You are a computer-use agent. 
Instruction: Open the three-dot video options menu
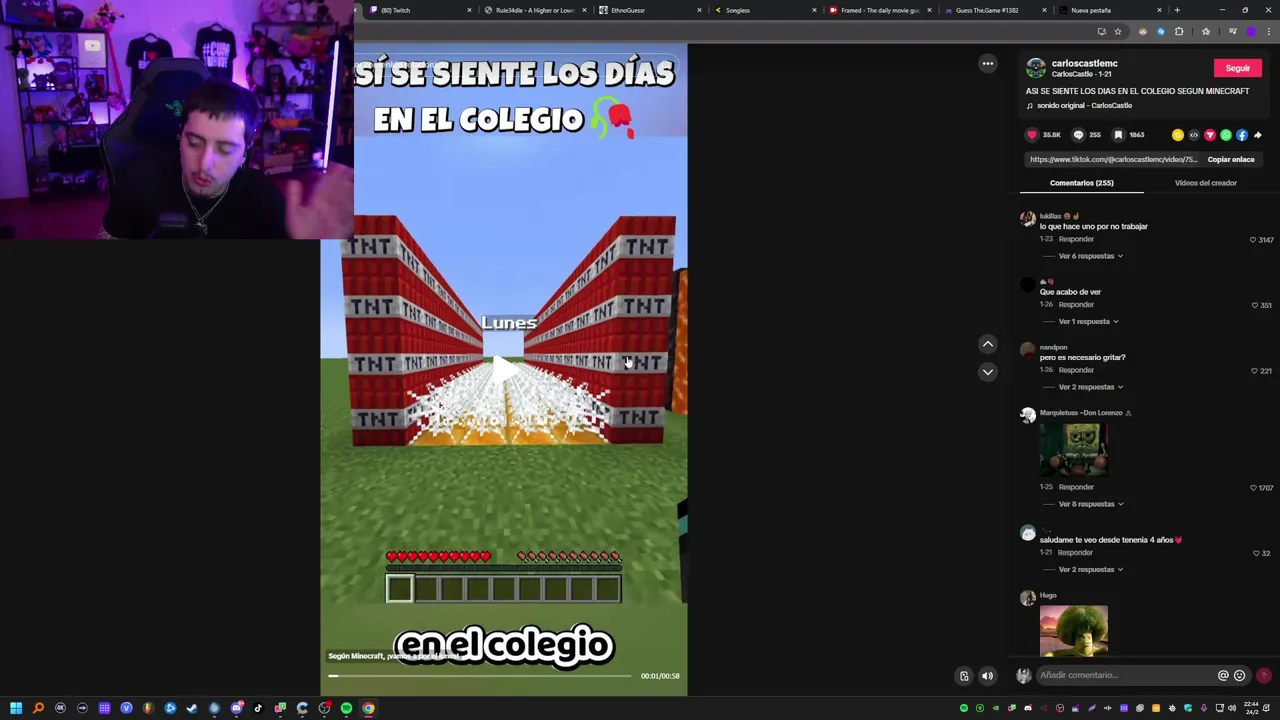[987, 64]
